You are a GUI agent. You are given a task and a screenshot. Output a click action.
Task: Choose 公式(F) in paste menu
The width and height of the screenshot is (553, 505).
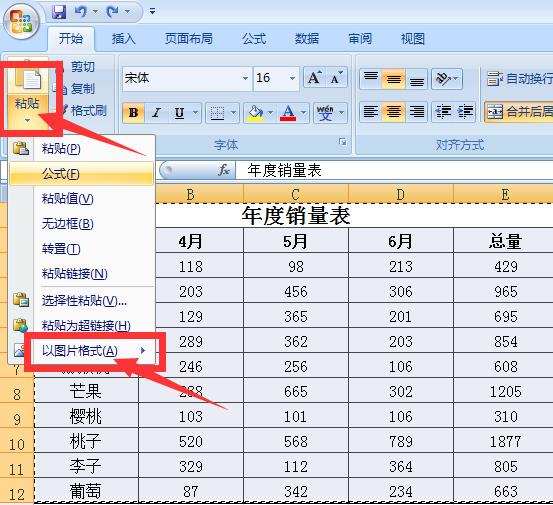82,174
